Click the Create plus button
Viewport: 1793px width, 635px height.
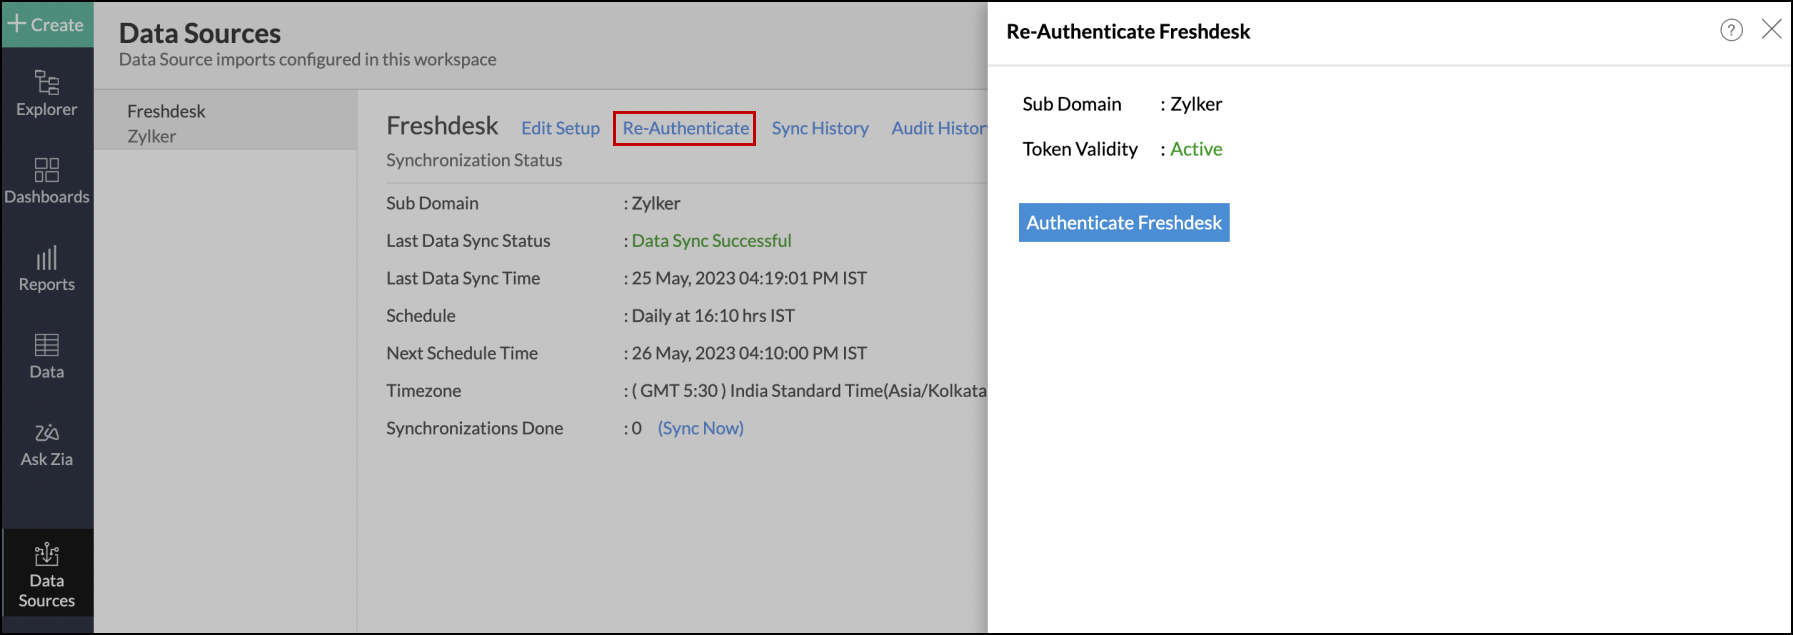pyautogui.click(x=46, y=24)
